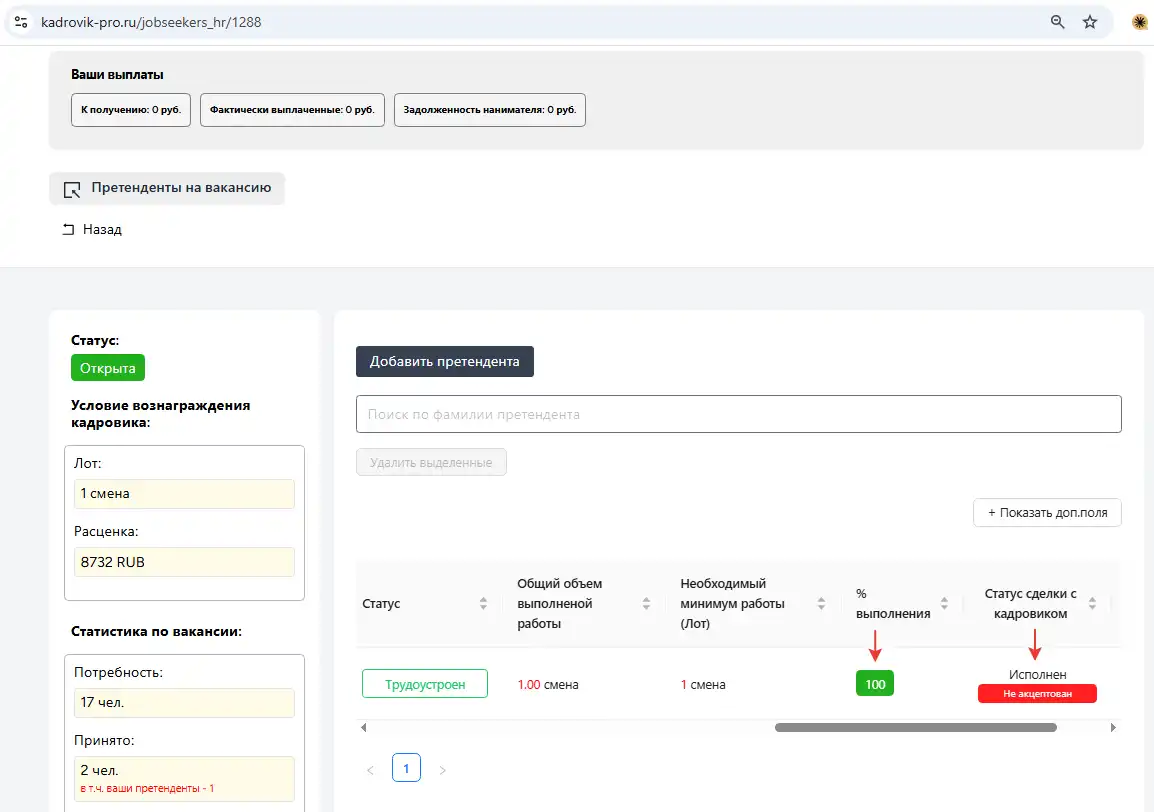Viewport: 1154px width, 812px height.
Task: Sort by Статус сделки с кадровиком column
Action: click(1092, 604)
